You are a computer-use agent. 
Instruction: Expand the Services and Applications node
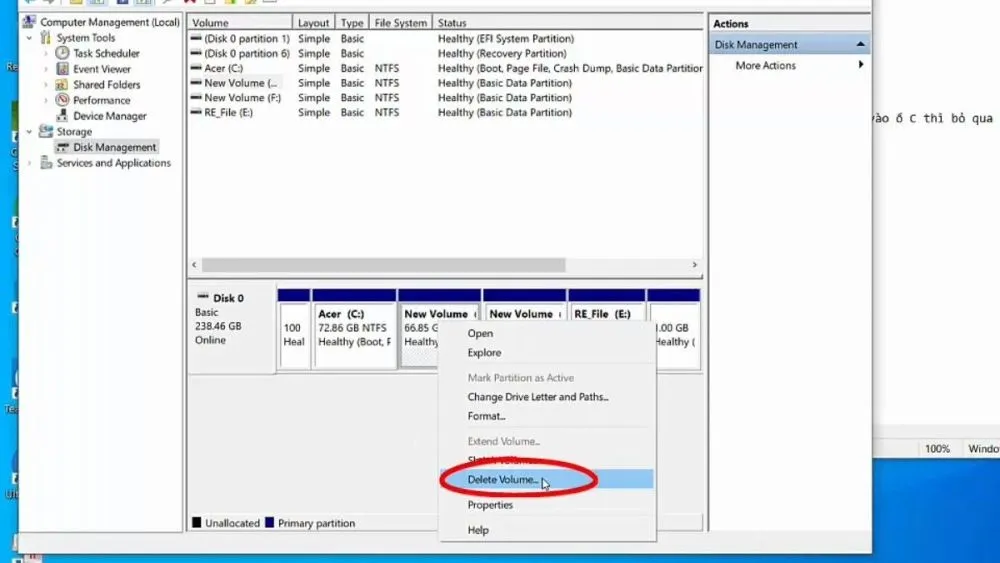pos(29,163)
